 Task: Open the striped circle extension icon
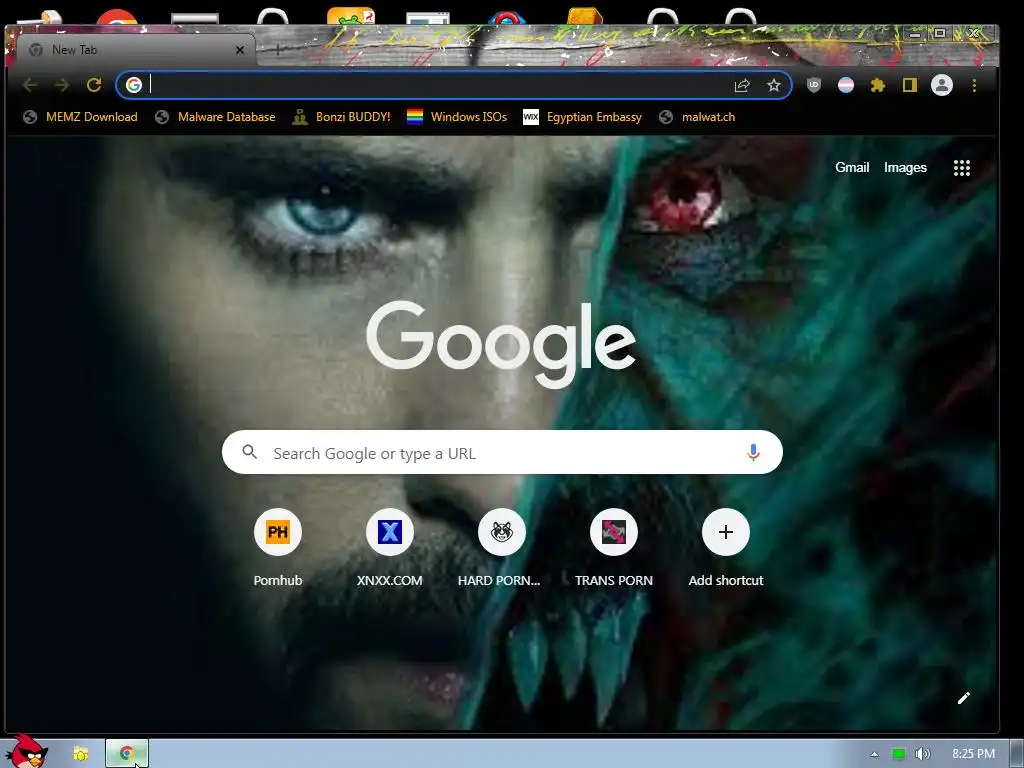coord(846,85)
